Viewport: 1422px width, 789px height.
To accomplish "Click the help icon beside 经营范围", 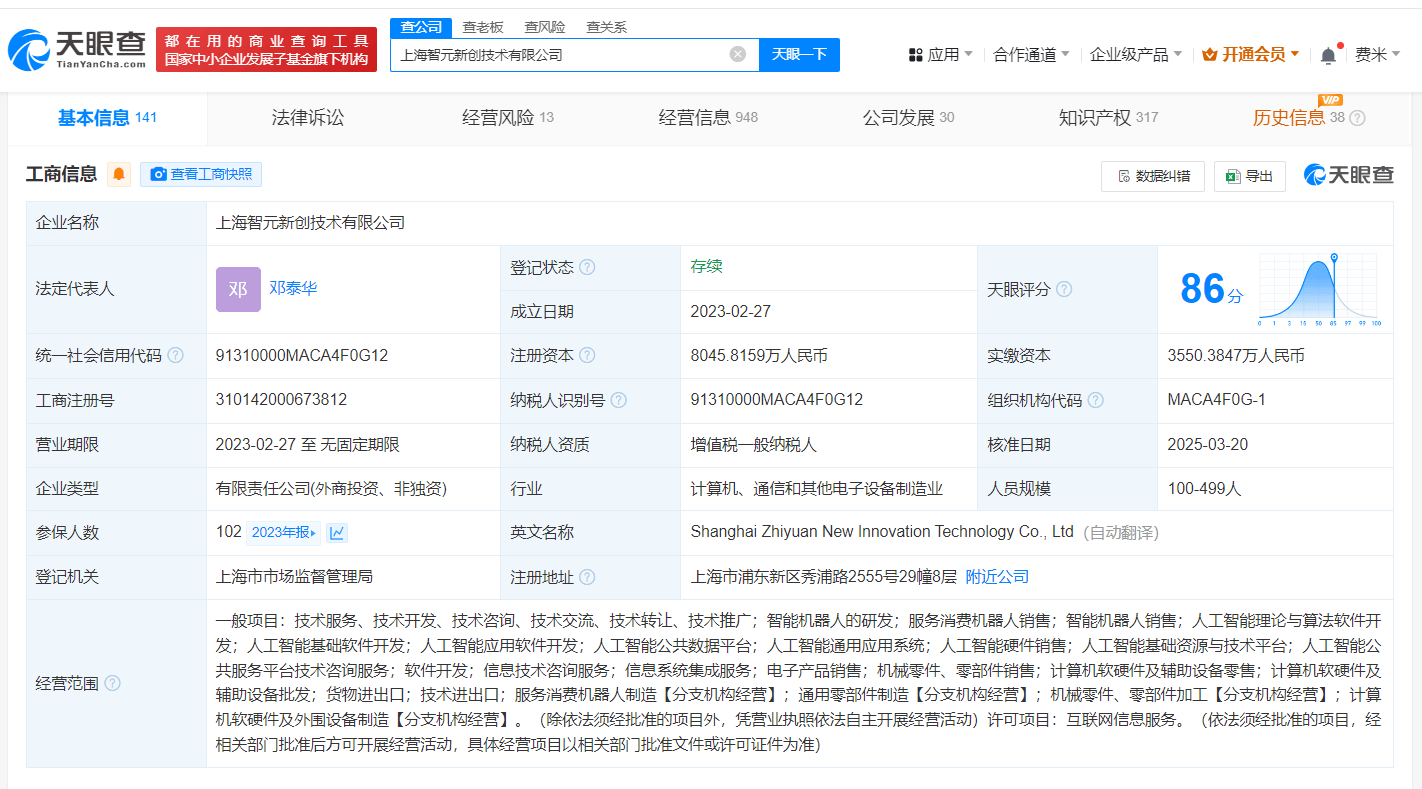I will [x=112, y=683].
